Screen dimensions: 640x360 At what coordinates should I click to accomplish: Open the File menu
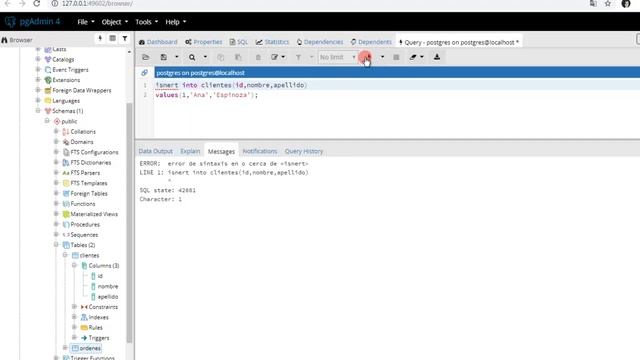click(x=86, y=22)
